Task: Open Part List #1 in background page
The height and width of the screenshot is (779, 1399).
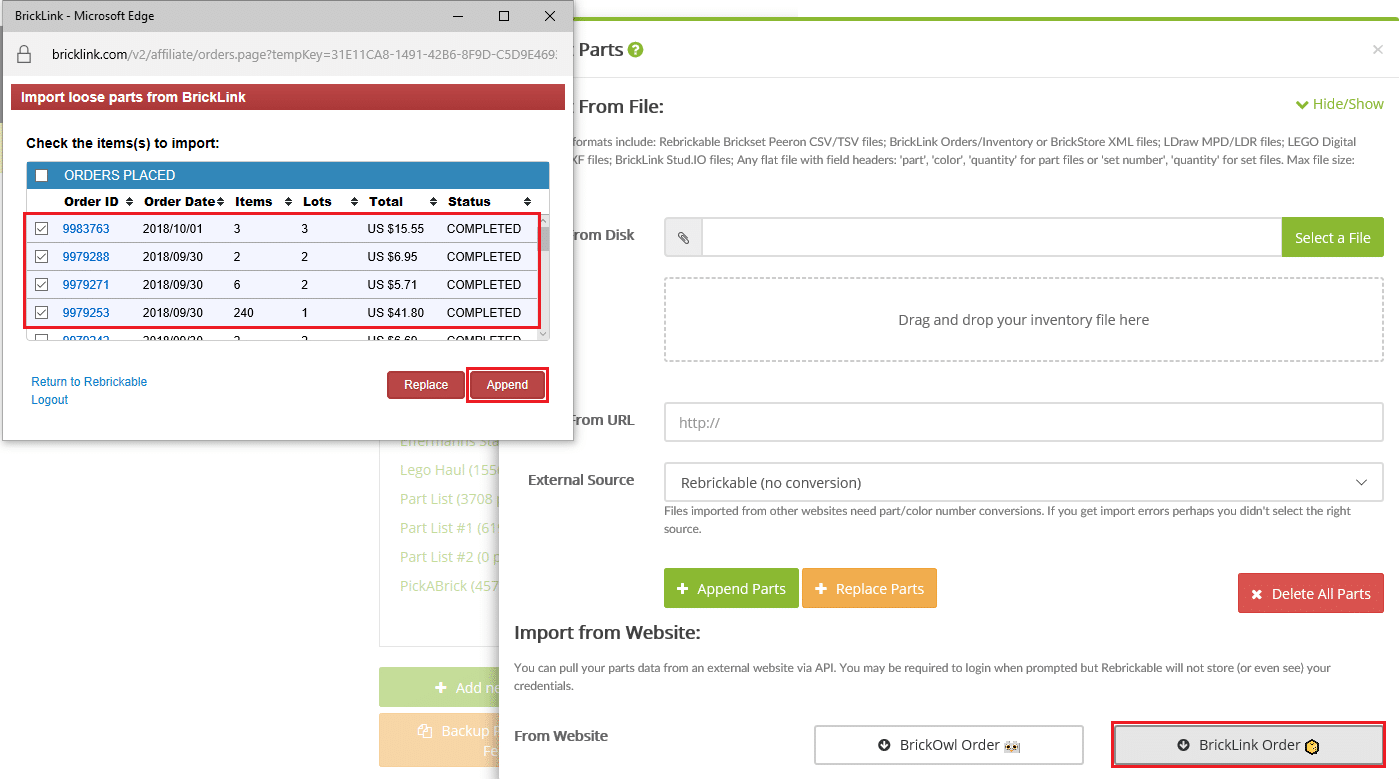Action: click(449, 528)
